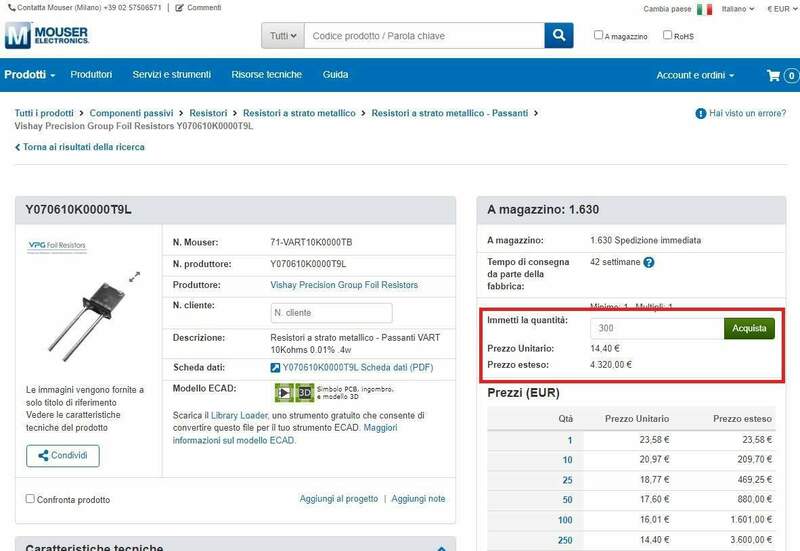This screenshot has height=551, width=800.
Task: Click the VPG Foil Resistors logo
Action: 57,245
